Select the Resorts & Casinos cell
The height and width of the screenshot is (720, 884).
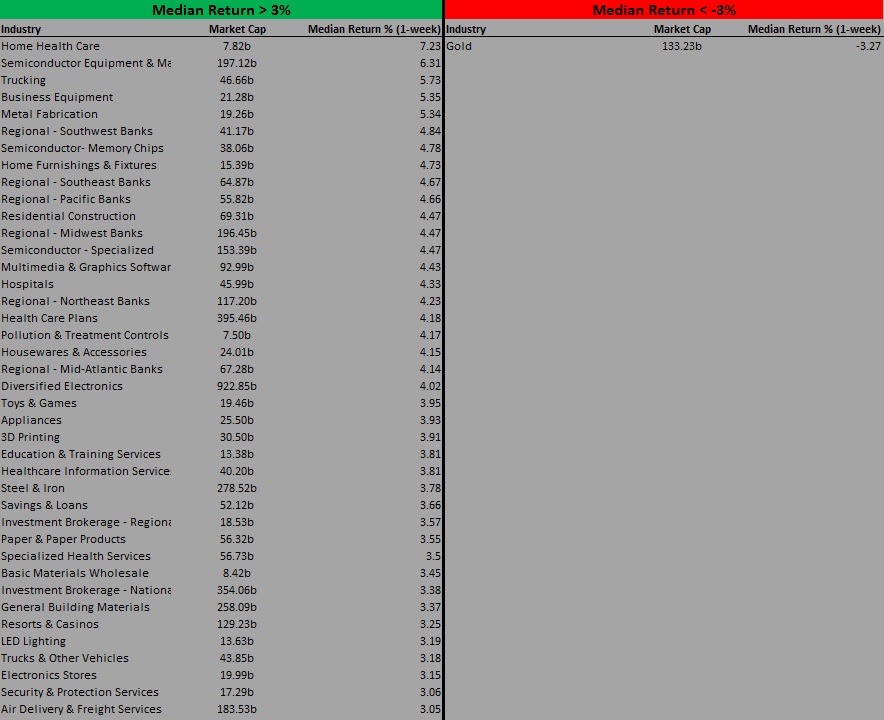50,624
